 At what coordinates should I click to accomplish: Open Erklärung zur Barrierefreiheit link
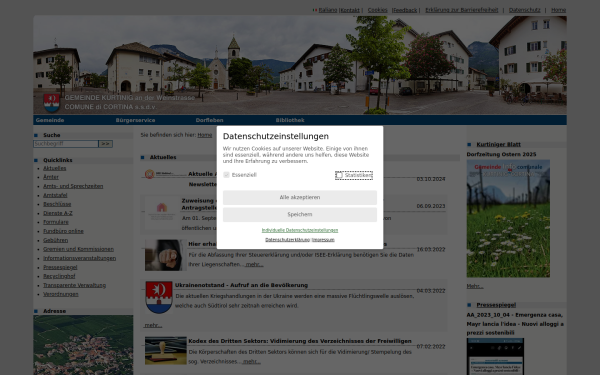pyautogui.click(x=462, y=10)
